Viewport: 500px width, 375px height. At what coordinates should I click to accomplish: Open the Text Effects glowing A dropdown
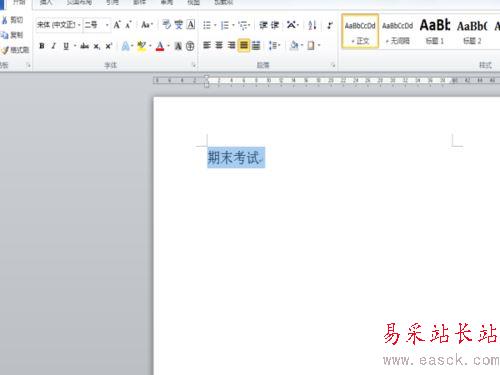(x=128, y=46)
